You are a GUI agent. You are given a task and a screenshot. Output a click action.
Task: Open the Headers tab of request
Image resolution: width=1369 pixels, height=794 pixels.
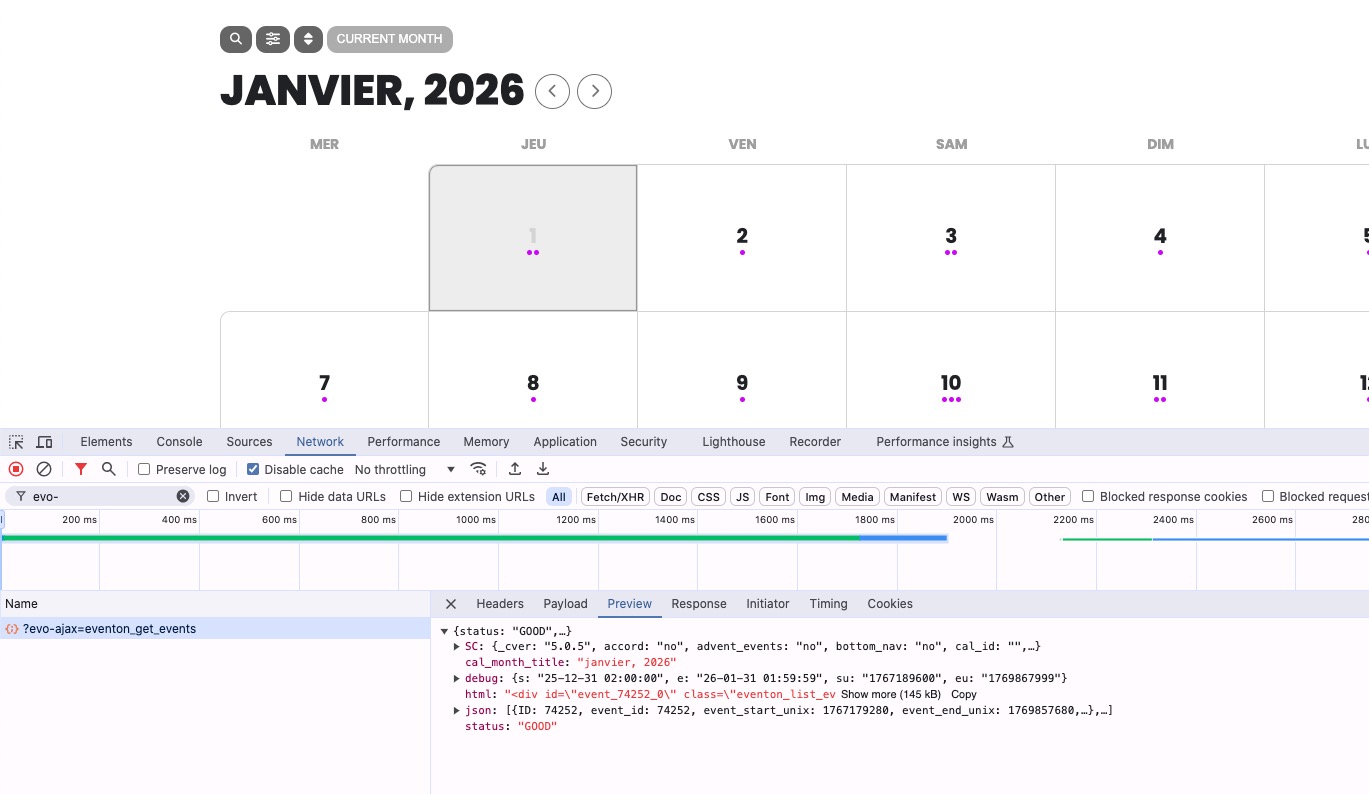500,604
